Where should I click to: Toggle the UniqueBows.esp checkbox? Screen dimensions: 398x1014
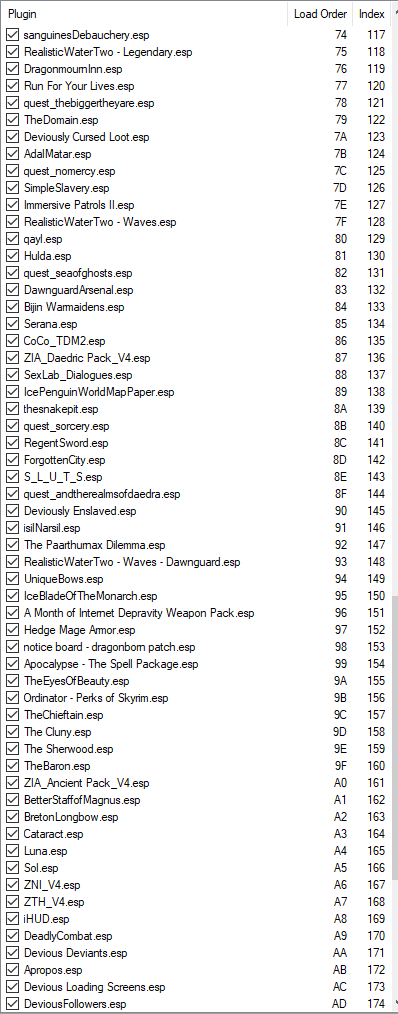[x=12, y=579]
